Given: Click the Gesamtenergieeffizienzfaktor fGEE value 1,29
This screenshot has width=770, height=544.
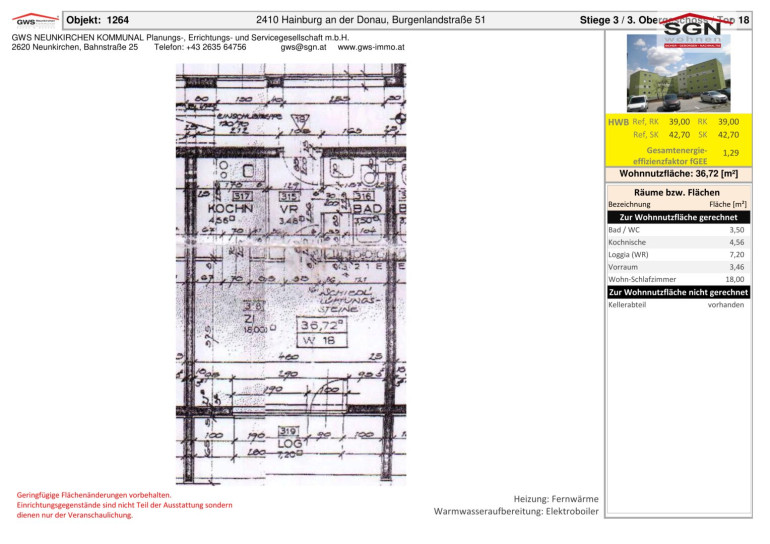Looking at the screenshot, I should (x=730, y=153).
